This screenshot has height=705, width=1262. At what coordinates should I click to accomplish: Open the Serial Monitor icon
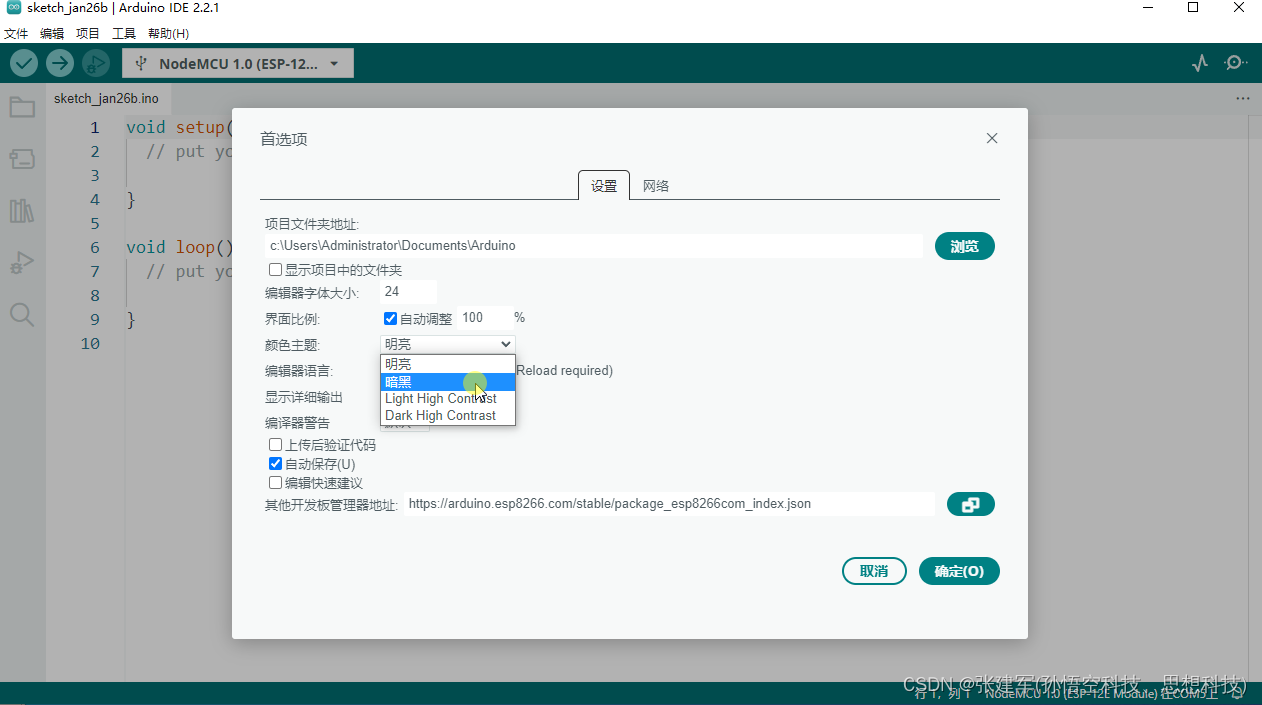coord(1236,63)
